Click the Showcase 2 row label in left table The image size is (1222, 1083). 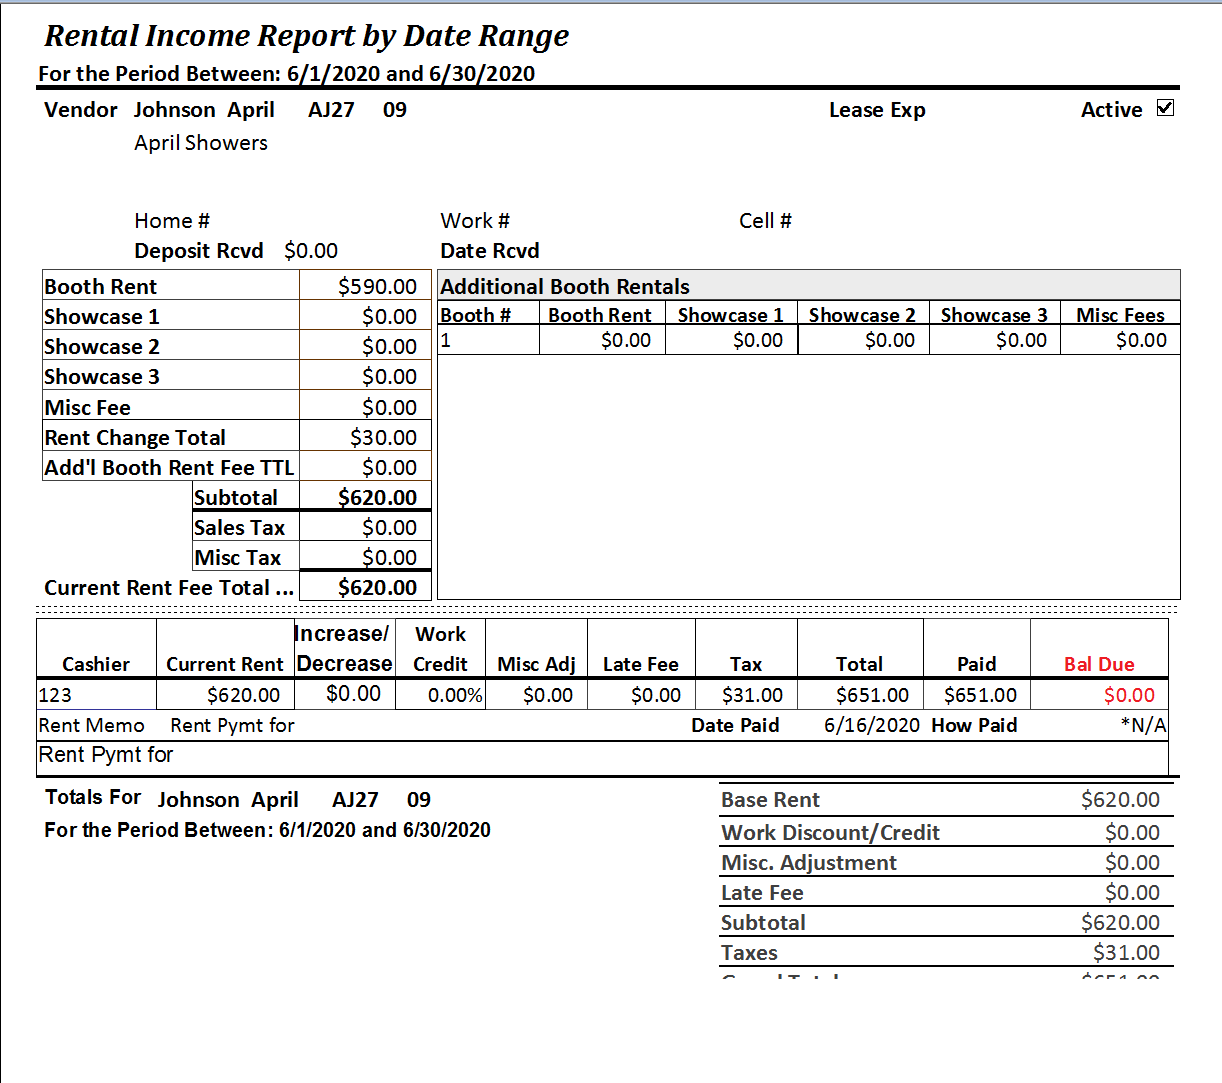tap(102, 347)
